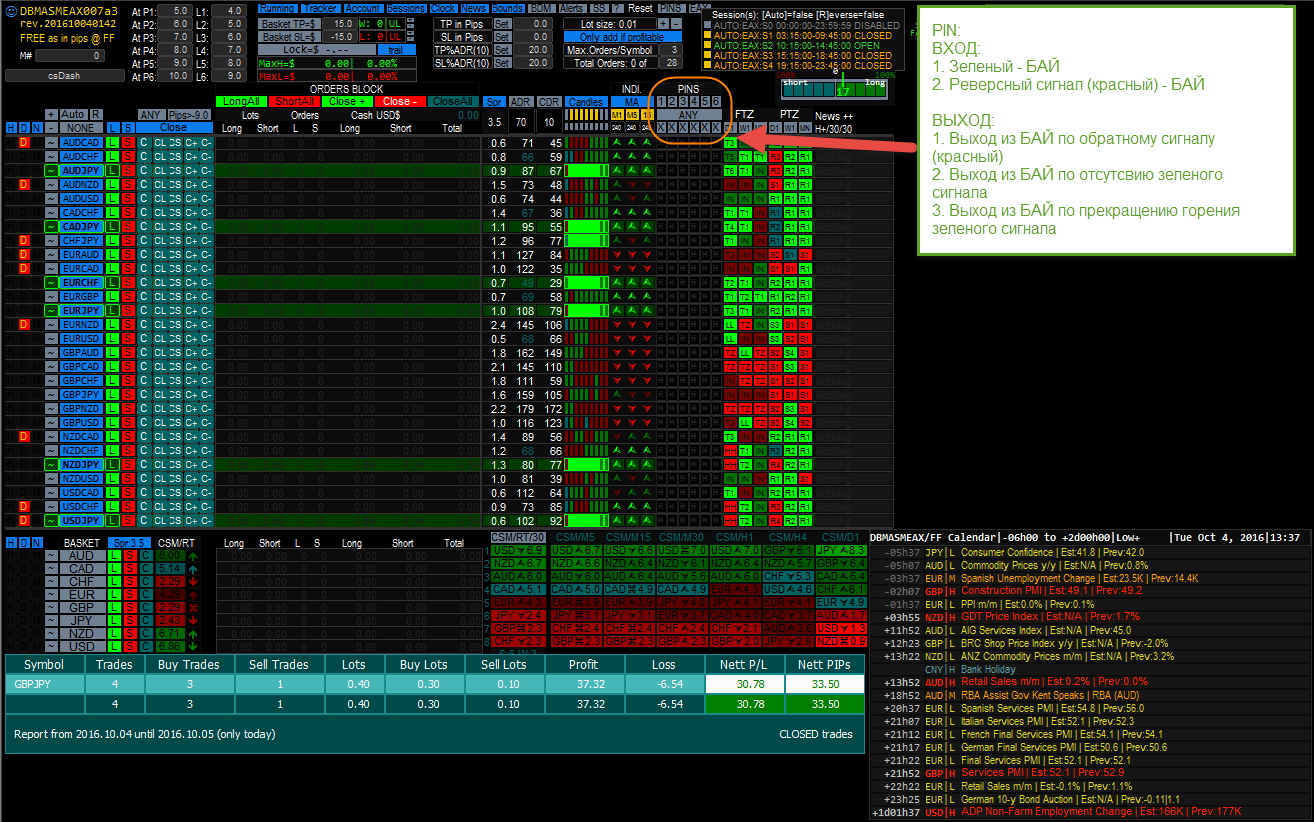Switch to the Sessions tab
The height and width of the screenshot is (822, 1314).
[x=406, y=8]
